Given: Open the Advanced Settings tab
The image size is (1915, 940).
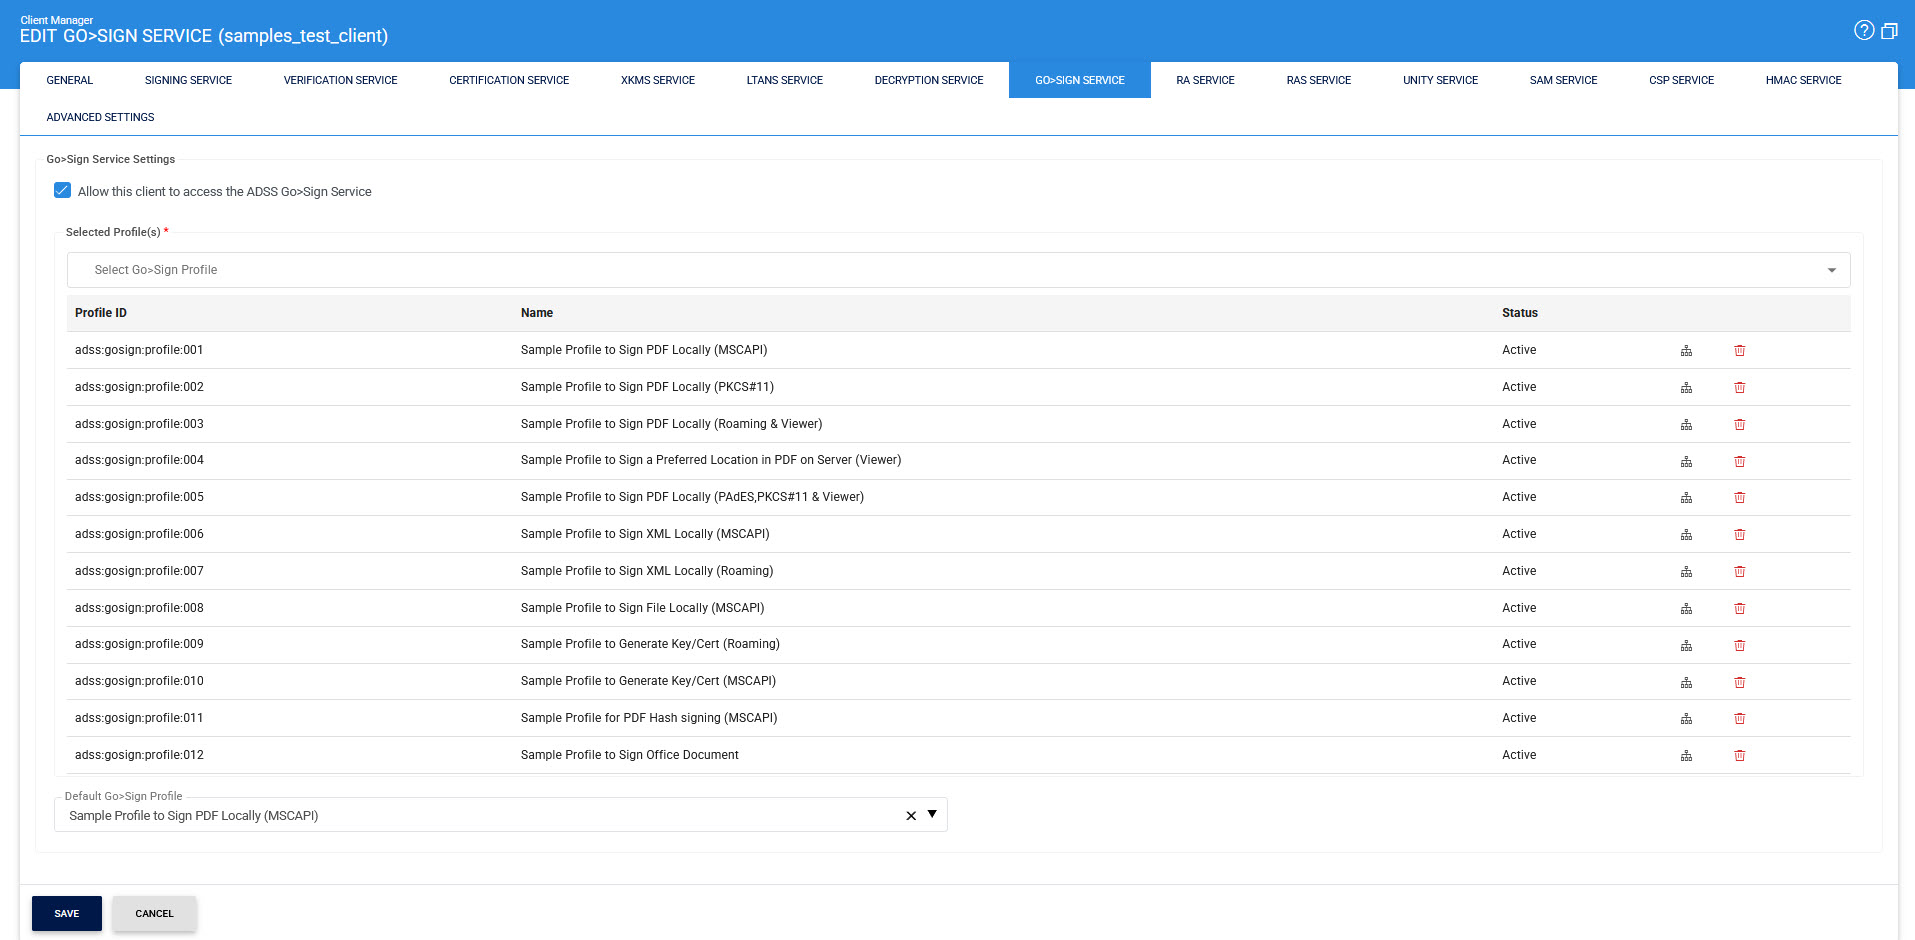Looking at the screenshot, I should 100,117.
